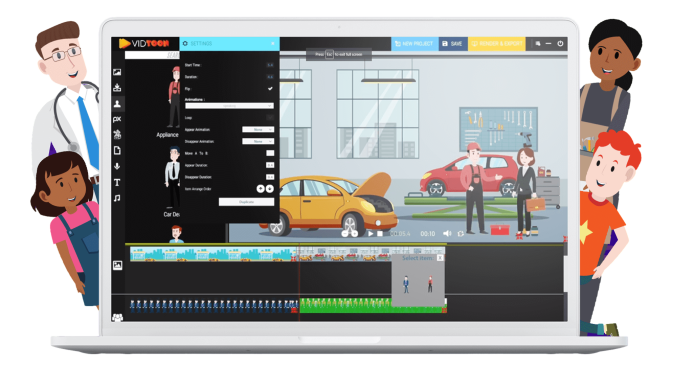
Task: Open the microphone voice recording tool
Action: point(117,166)
